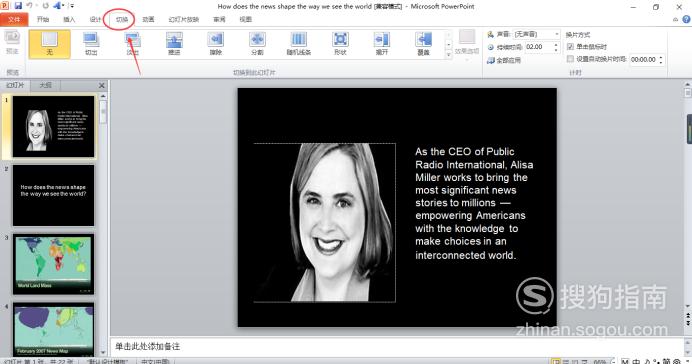The height and width of the screenshot is (364, 692).
Task: Select slide 3 World Land Mass thumbnail
Action: coord(53,264)
